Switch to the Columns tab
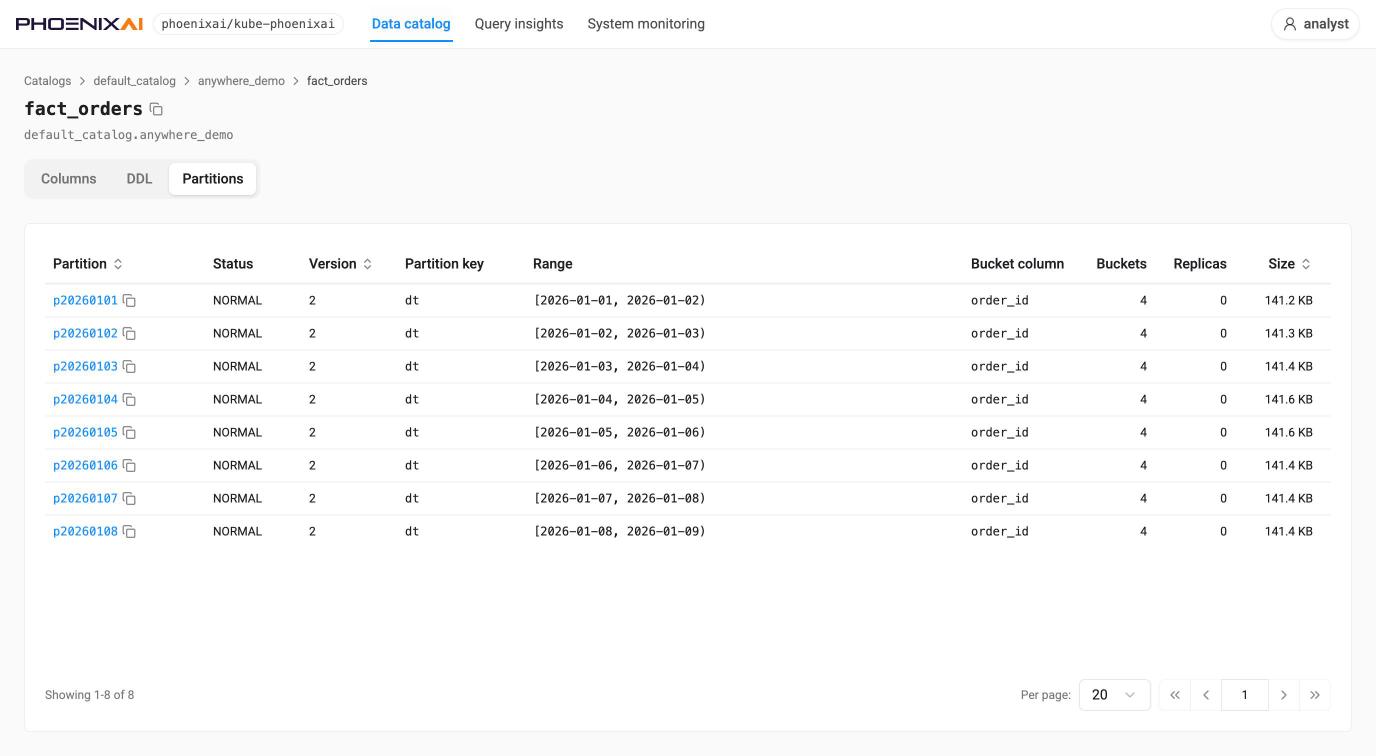1376x756 pixels. tap(69, 179)
